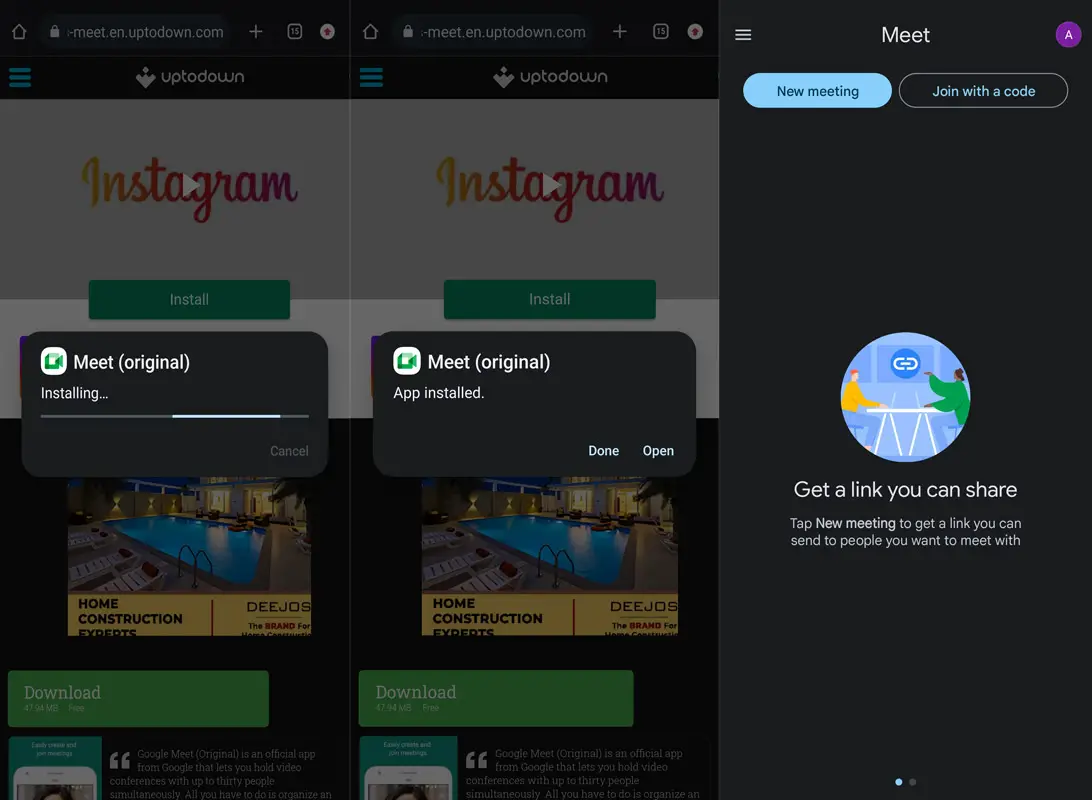The image size is (1092, 800).
Task: Click green Download button in left panel
Action: tap(139, 698)
